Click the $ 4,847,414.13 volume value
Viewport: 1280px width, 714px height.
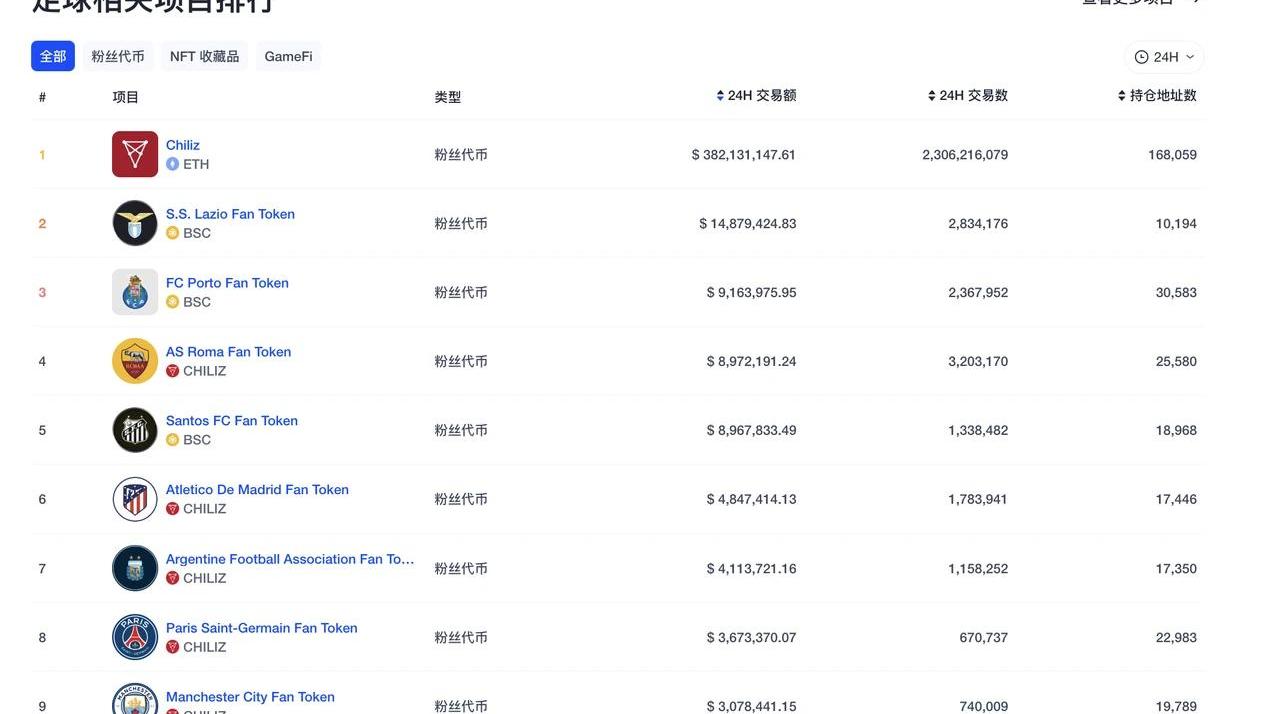(x=752, y=500)
